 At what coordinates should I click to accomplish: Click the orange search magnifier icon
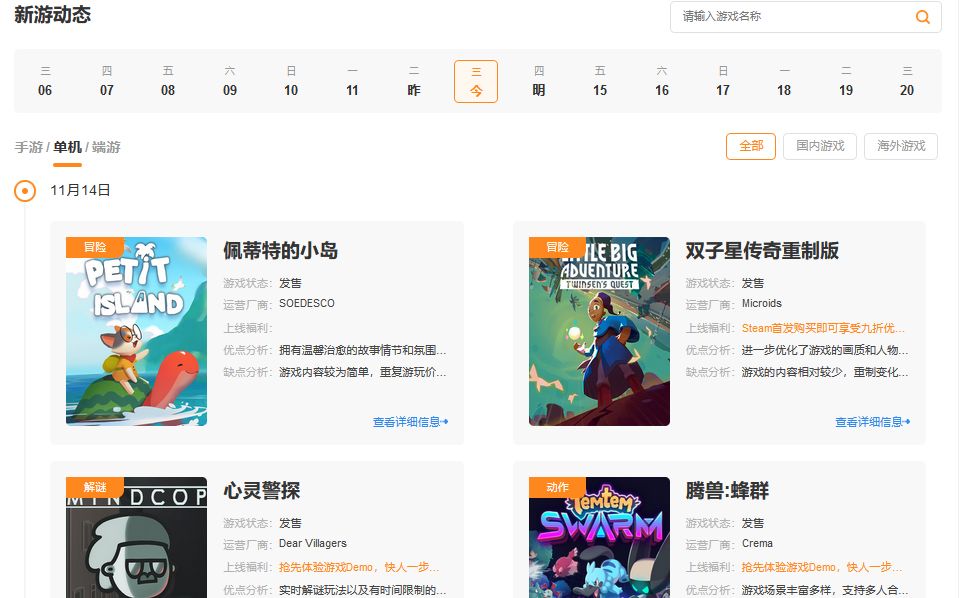922,17
